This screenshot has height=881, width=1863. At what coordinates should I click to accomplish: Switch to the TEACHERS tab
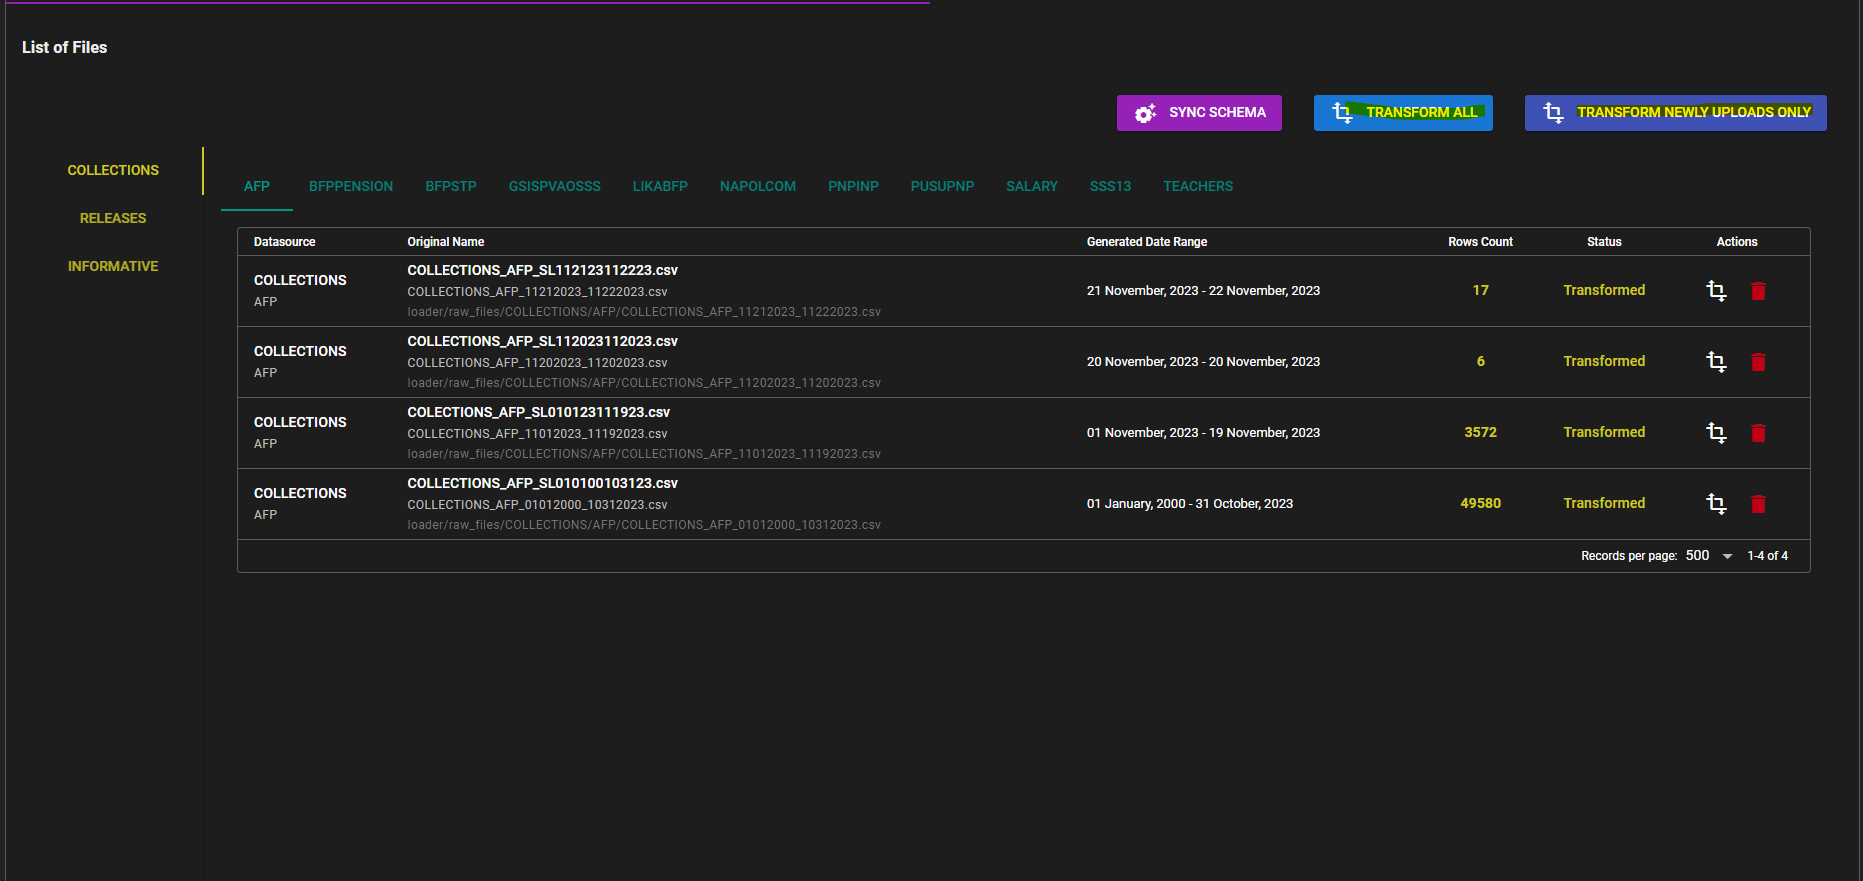coord(1198,187)
